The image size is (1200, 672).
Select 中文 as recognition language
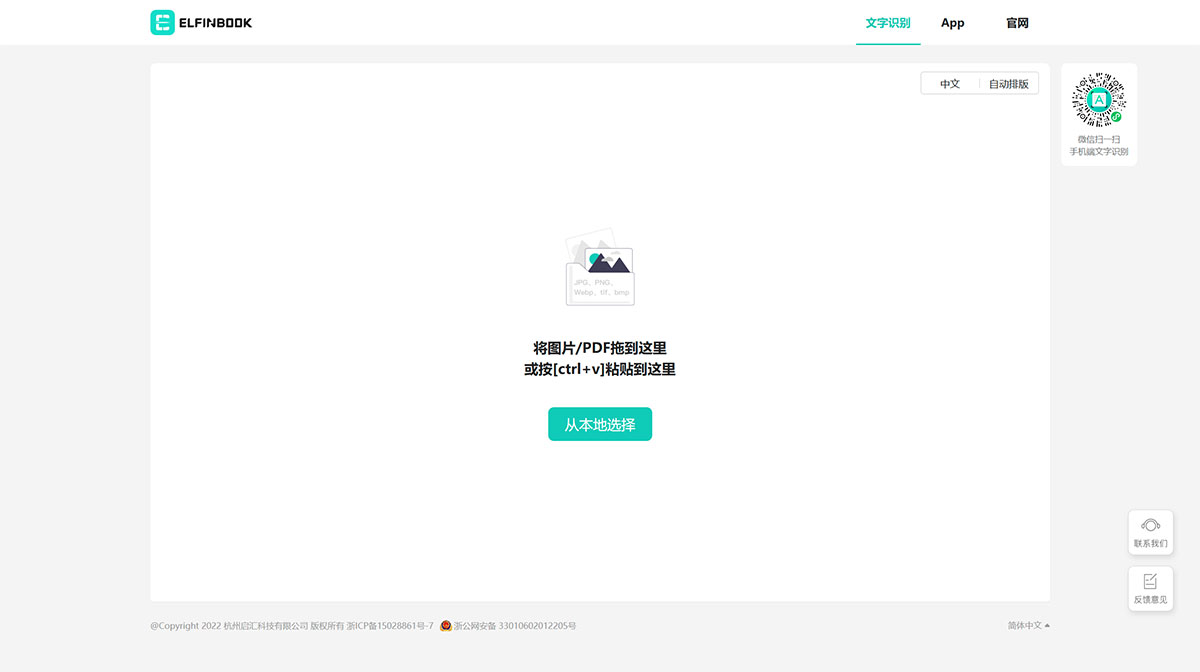point(948,83)
